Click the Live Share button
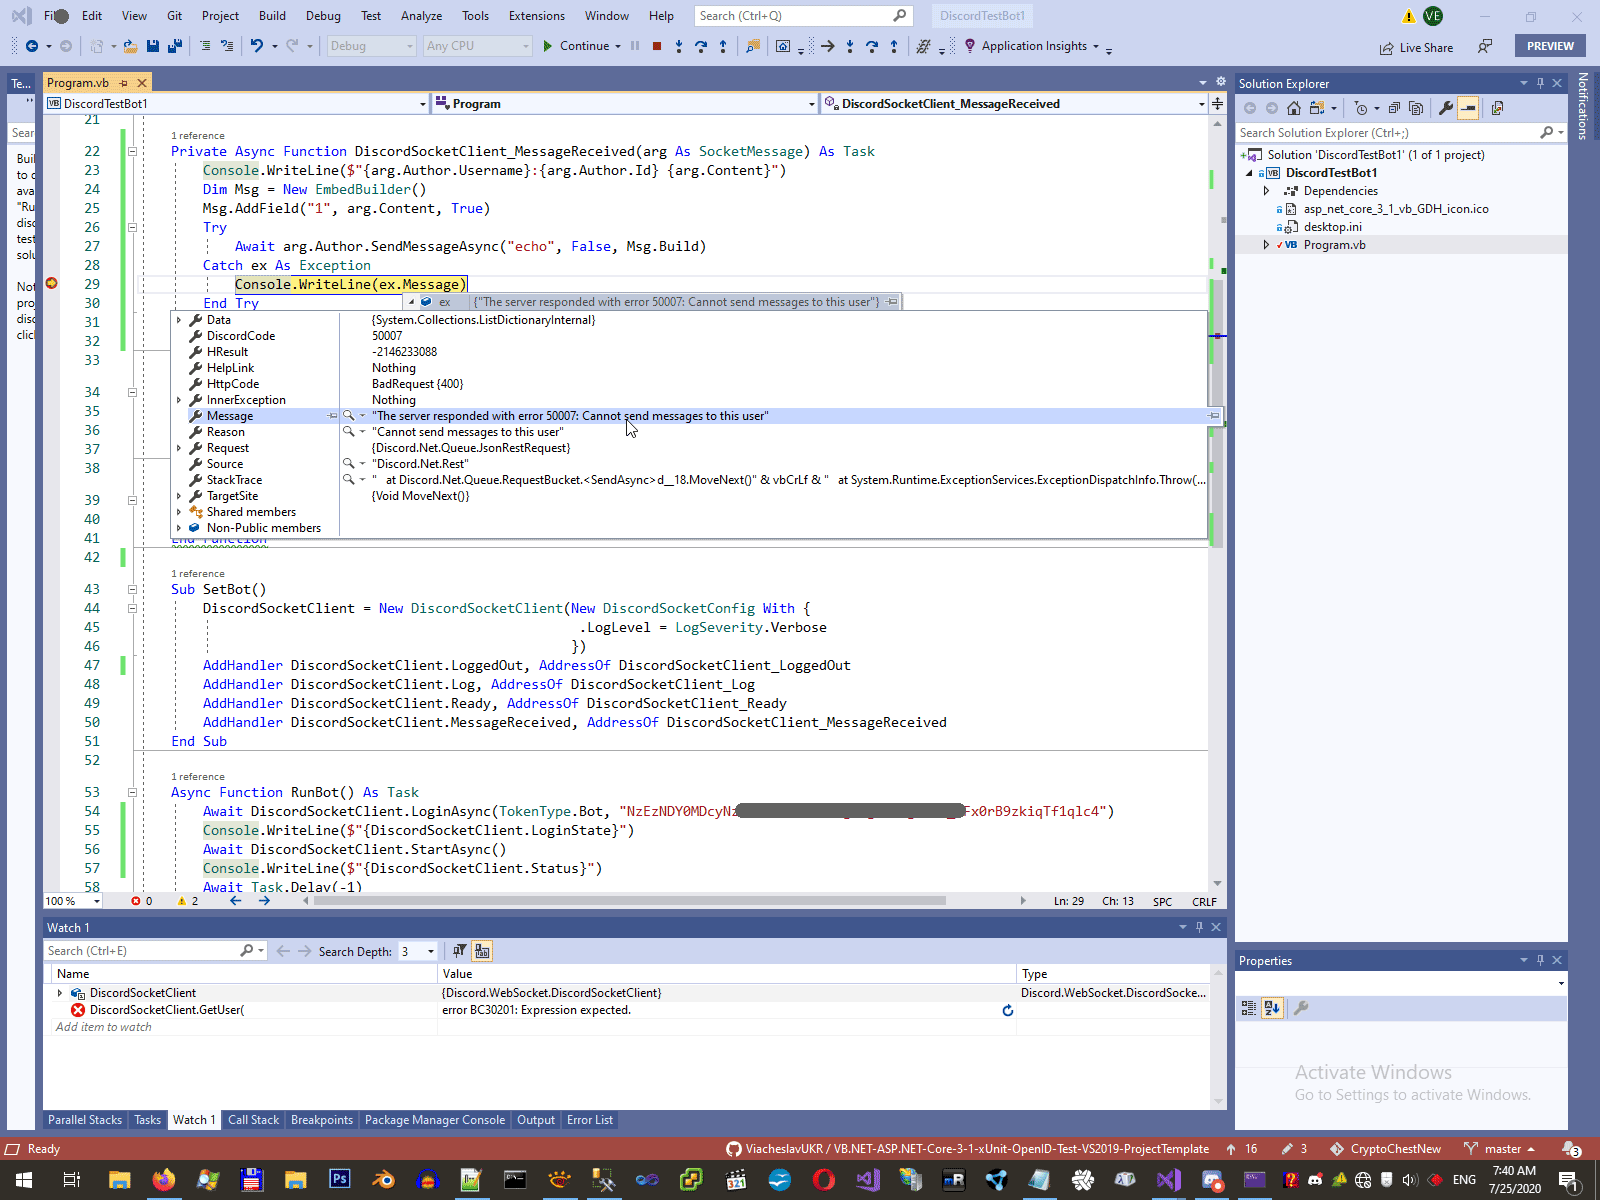The image size is (1600, 1200). coord(1416,47)
